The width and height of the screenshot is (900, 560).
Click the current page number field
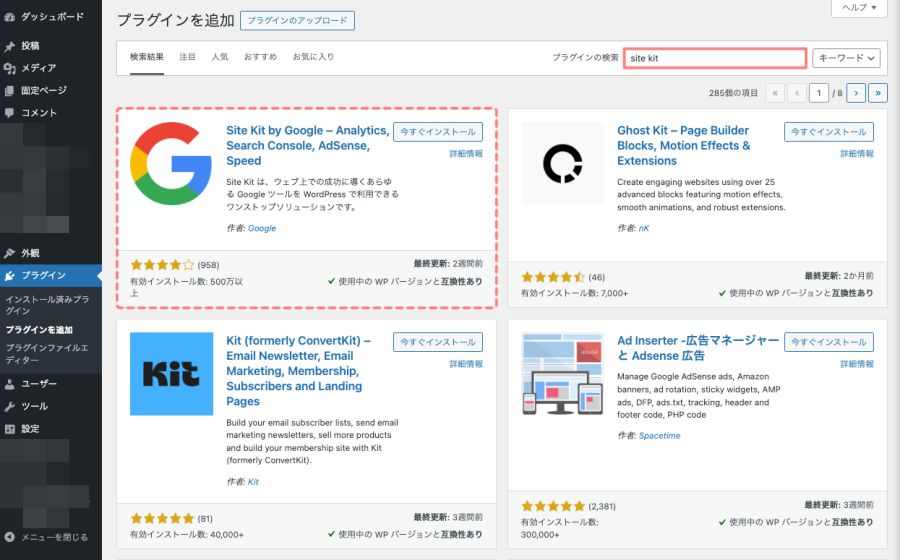coord(819,93)
